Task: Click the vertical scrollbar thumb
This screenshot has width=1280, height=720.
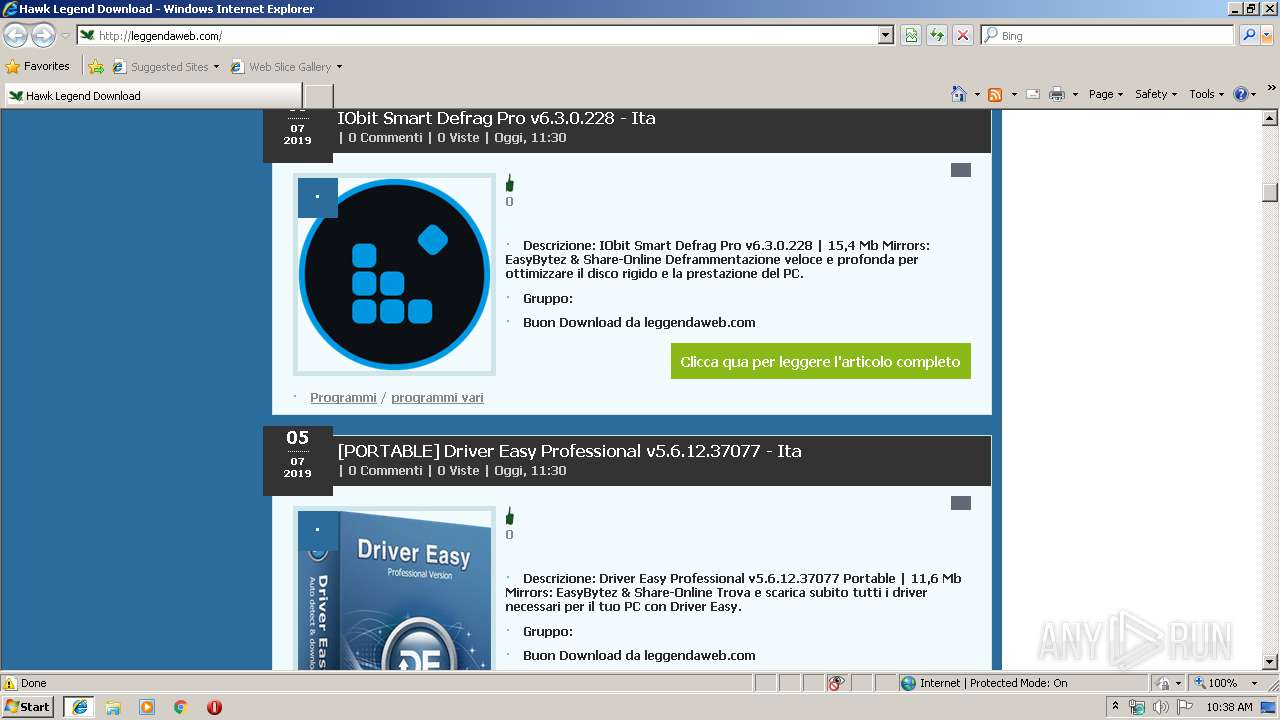Action: (1270, 193)
